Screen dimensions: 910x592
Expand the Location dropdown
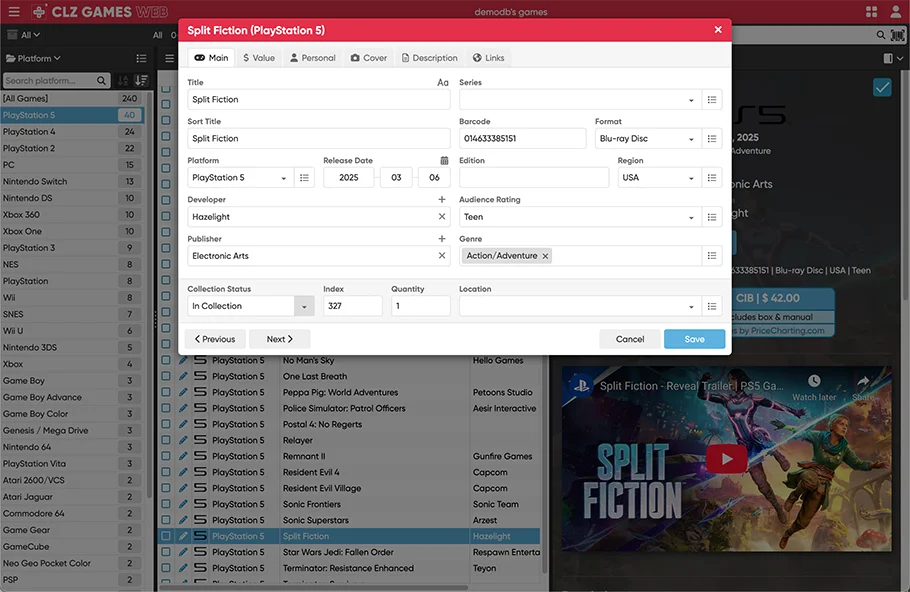tap(691, 306)
